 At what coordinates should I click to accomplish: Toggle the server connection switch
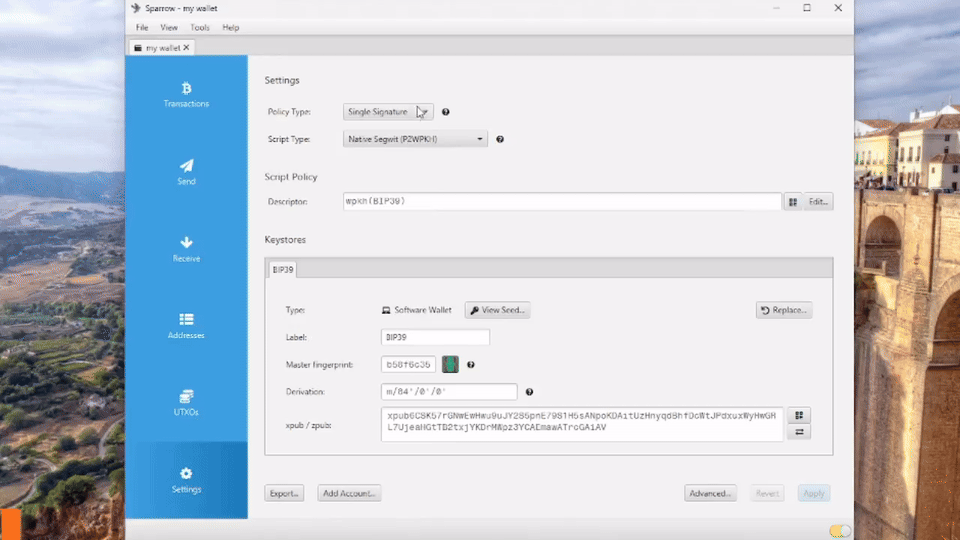pyautogui.click(x=839, y=530)
